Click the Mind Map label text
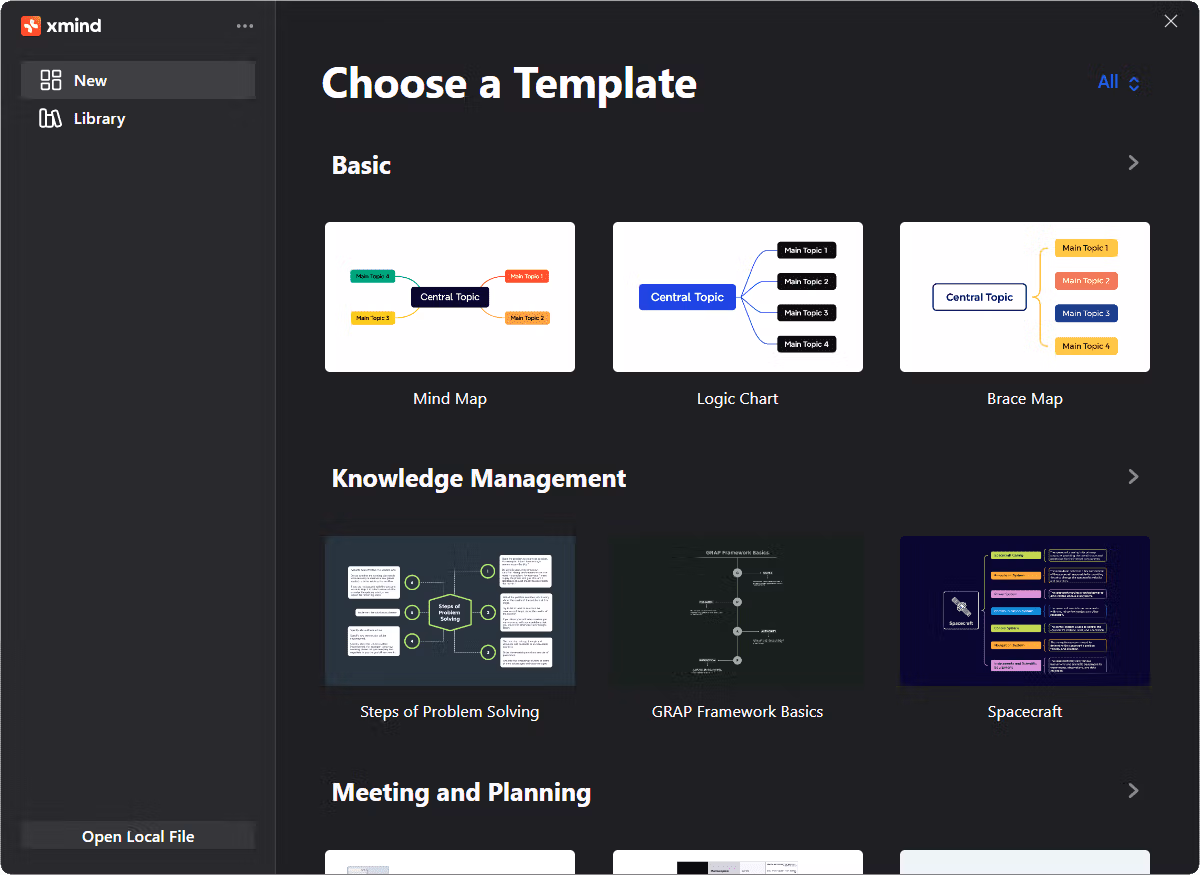1200x875 pixels. coord(450,399)
